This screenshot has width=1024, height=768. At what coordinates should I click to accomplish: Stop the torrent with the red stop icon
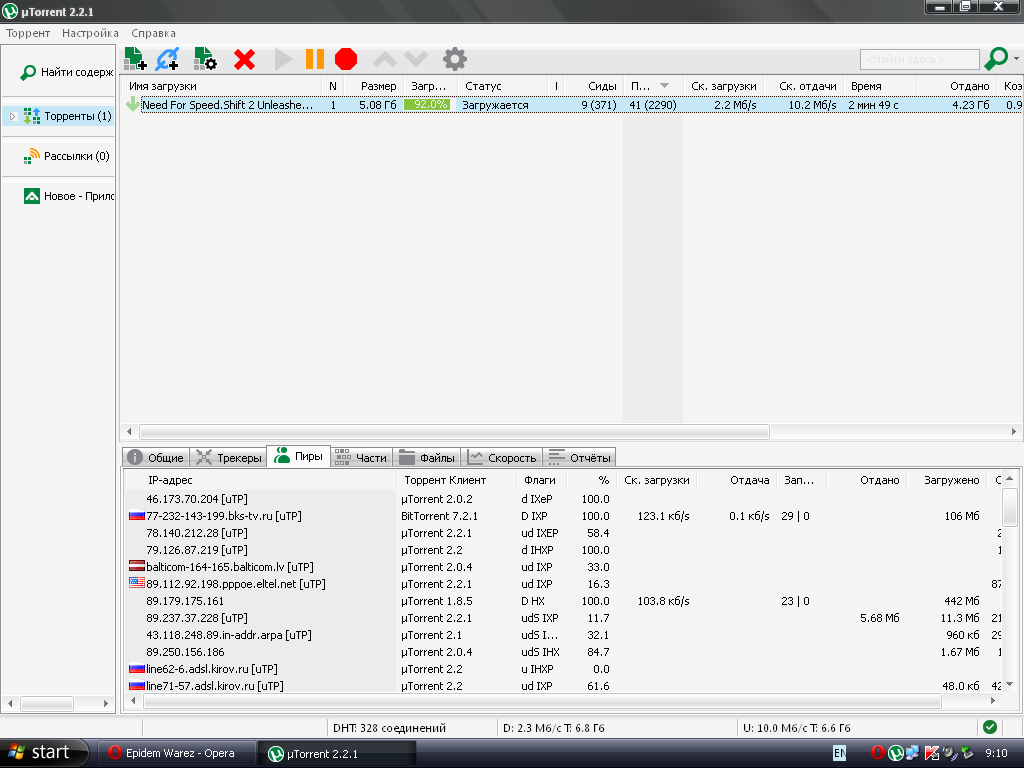[x=346, y=59]
